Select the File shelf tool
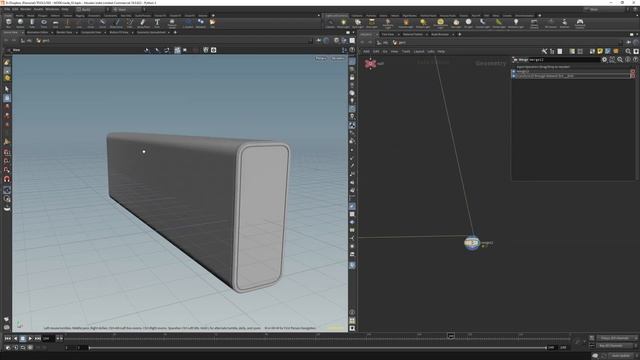This screenshot has width=640, height=360. 213,23
